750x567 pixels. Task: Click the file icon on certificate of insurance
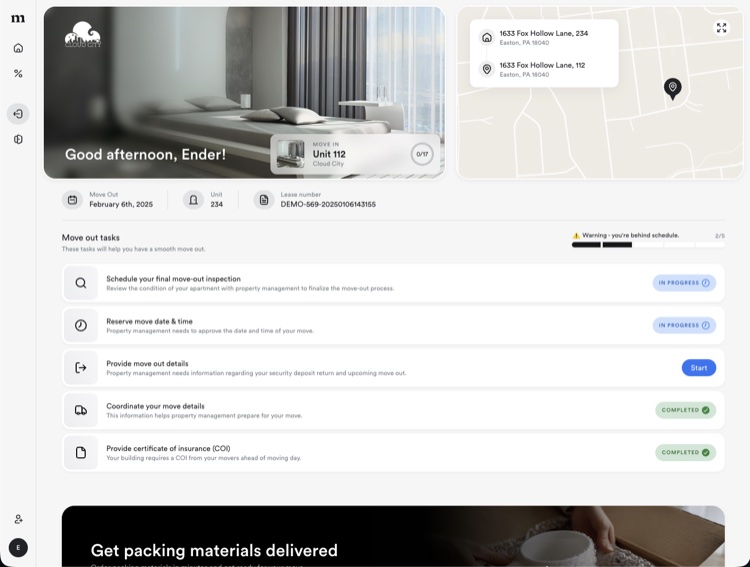coord(81,452)
